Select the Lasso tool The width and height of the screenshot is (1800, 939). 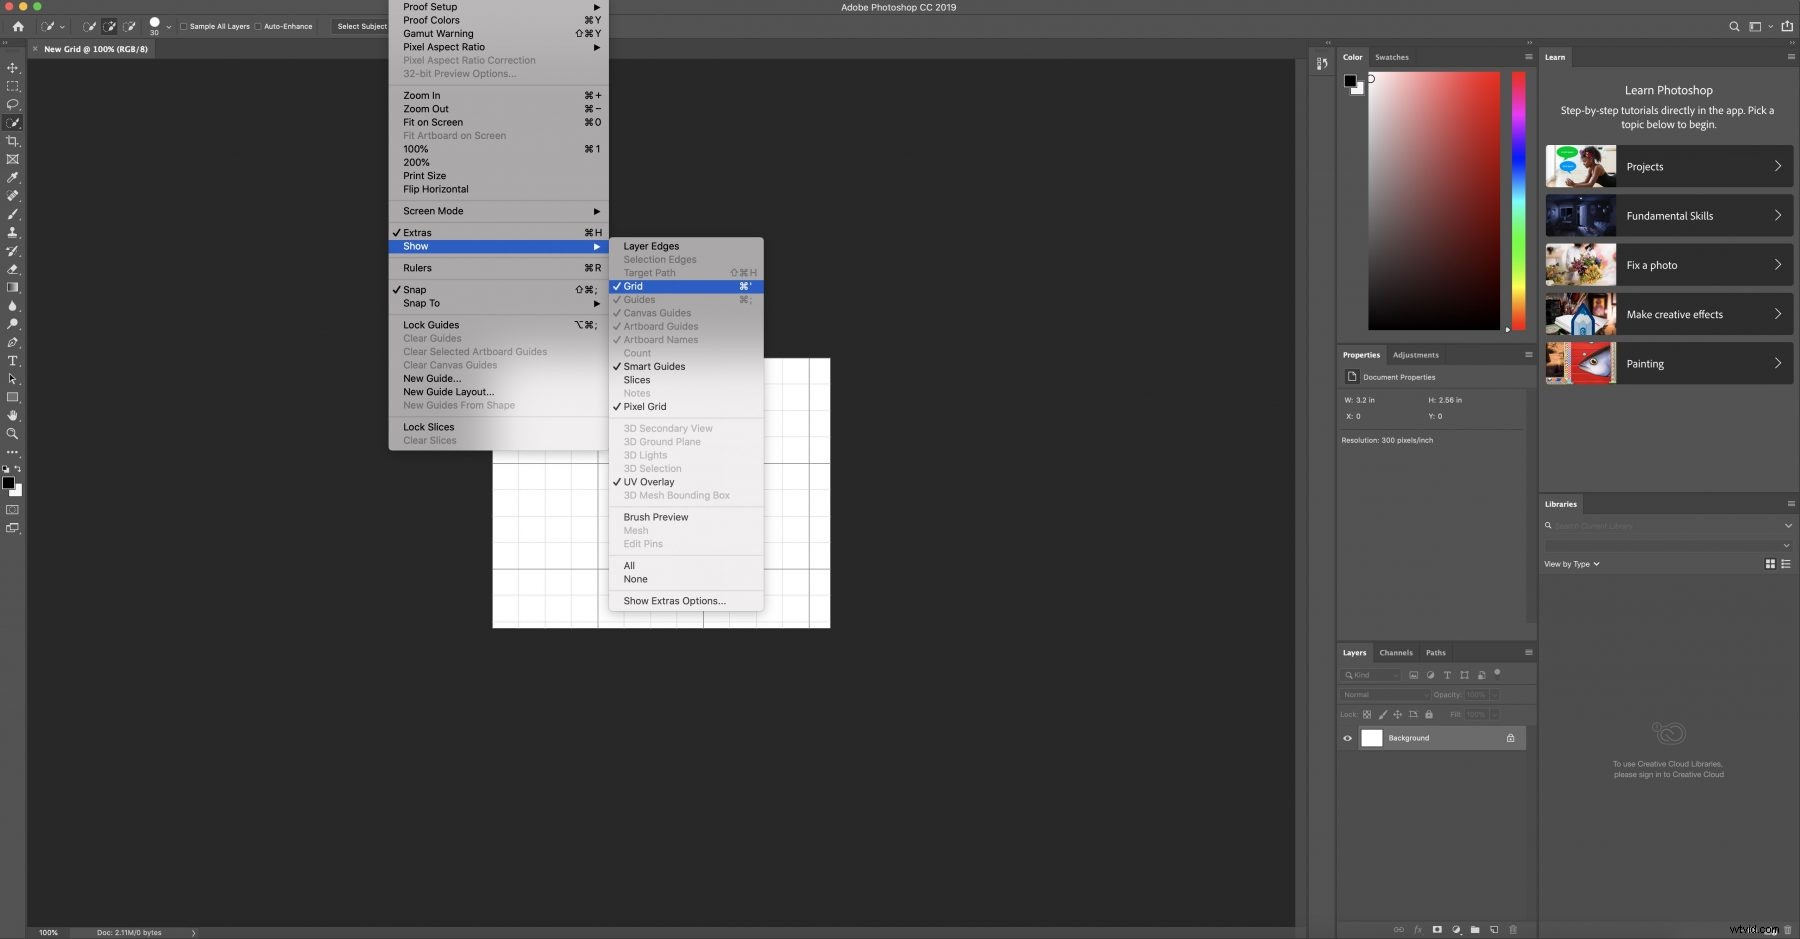[x=13, y=105]
